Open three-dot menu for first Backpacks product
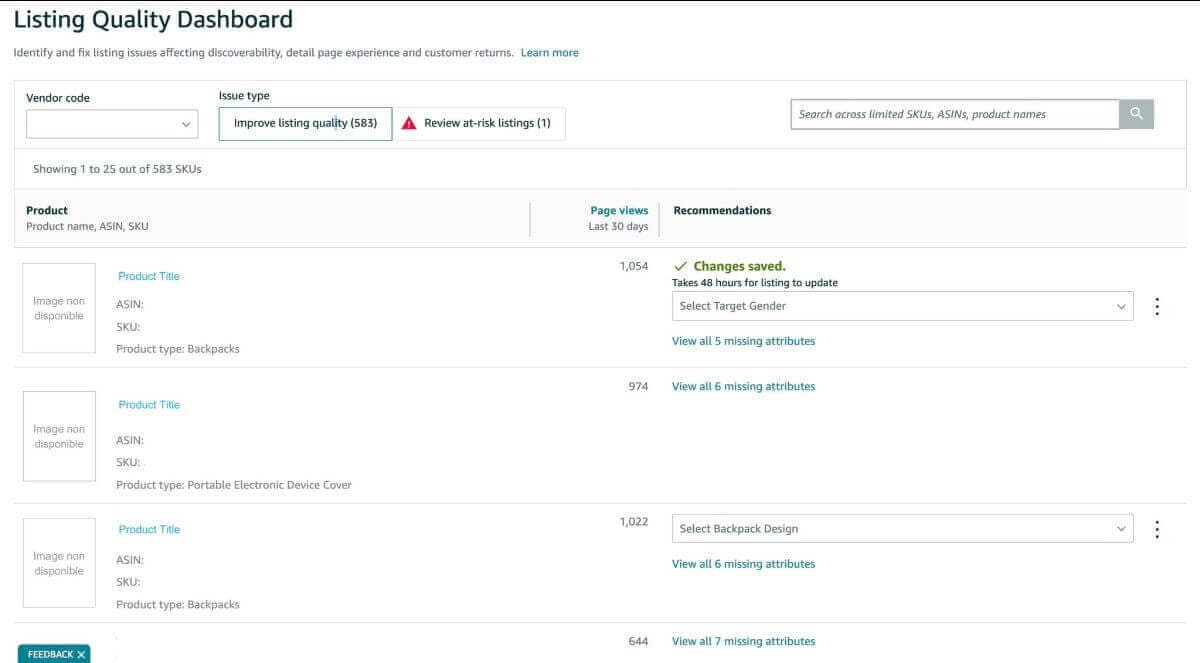The height and width of the screenshot is (663, 1200). click(x=1157, y=306)
